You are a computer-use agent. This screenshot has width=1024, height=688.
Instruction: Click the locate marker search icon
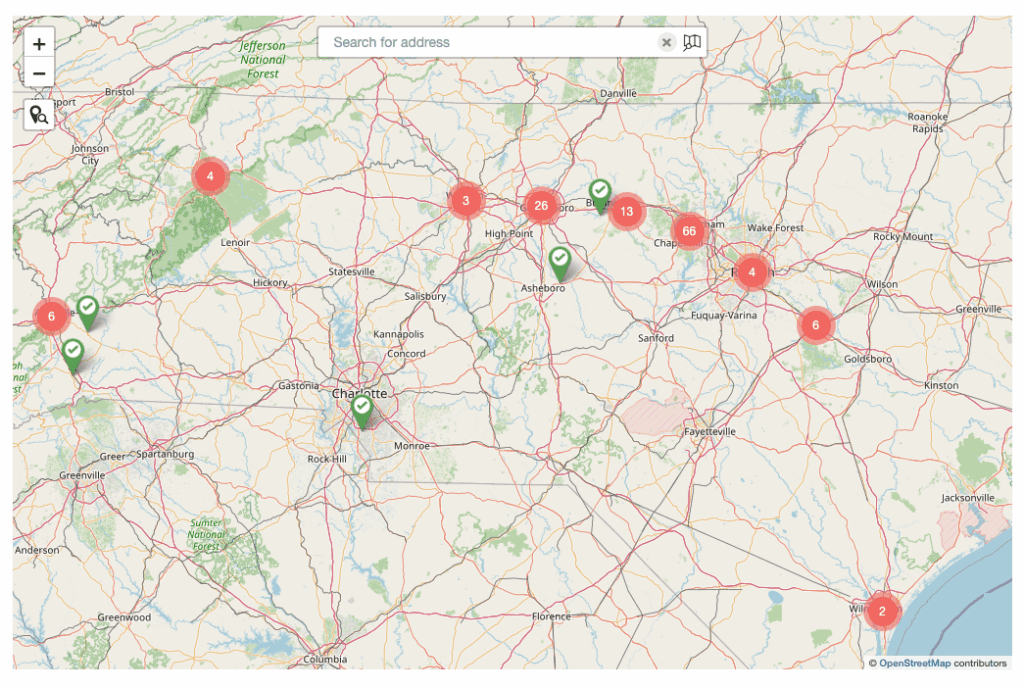click(x=39, y=115)
